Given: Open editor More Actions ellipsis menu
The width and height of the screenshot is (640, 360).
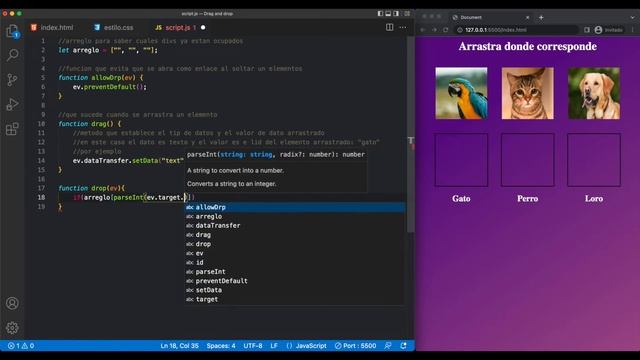Looking at the screenshot, I should (x=403, y=27).
